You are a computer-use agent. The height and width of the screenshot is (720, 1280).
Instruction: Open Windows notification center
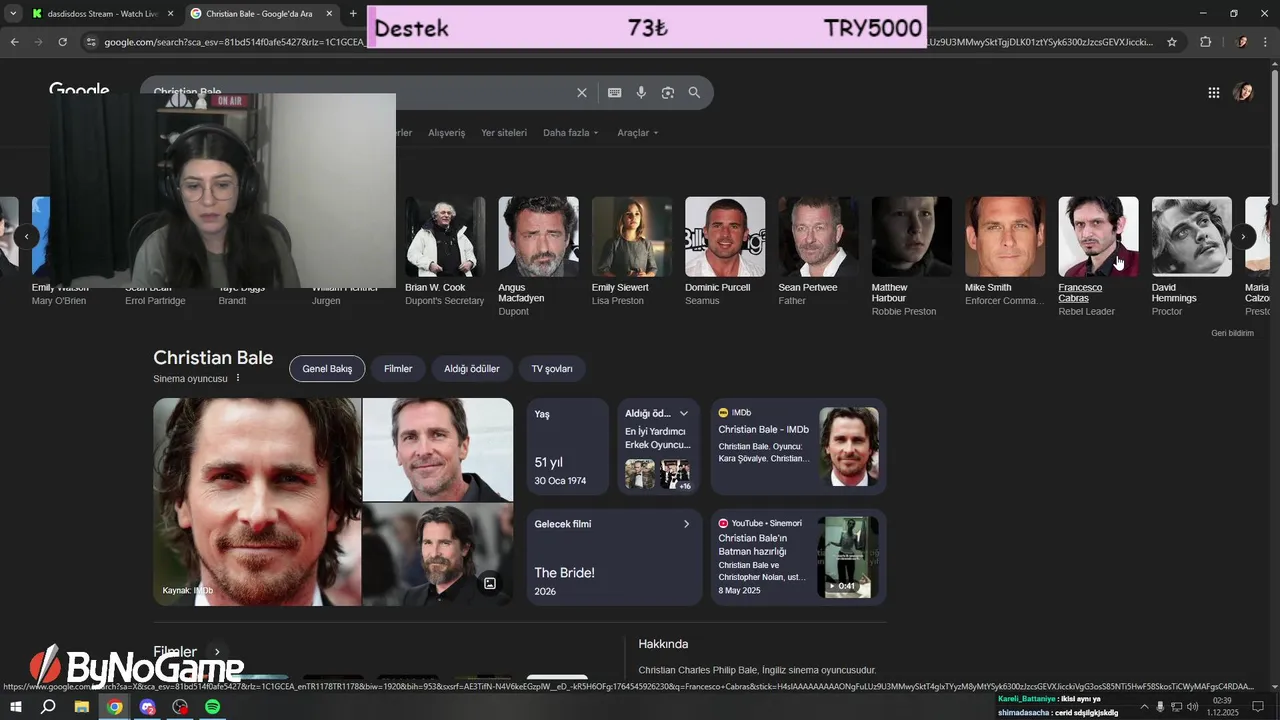click(x=1258, y=707)
